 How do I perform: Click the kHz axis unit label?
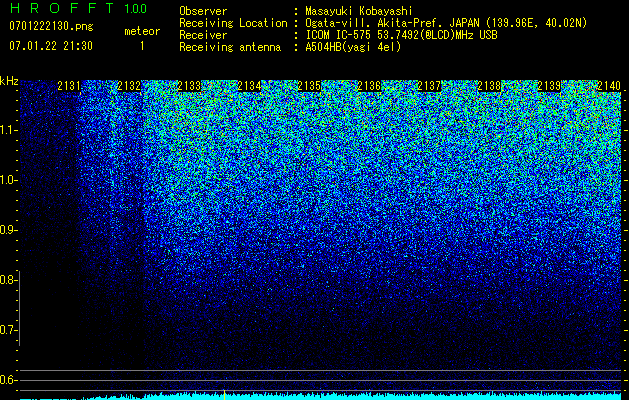click(9, 81)
